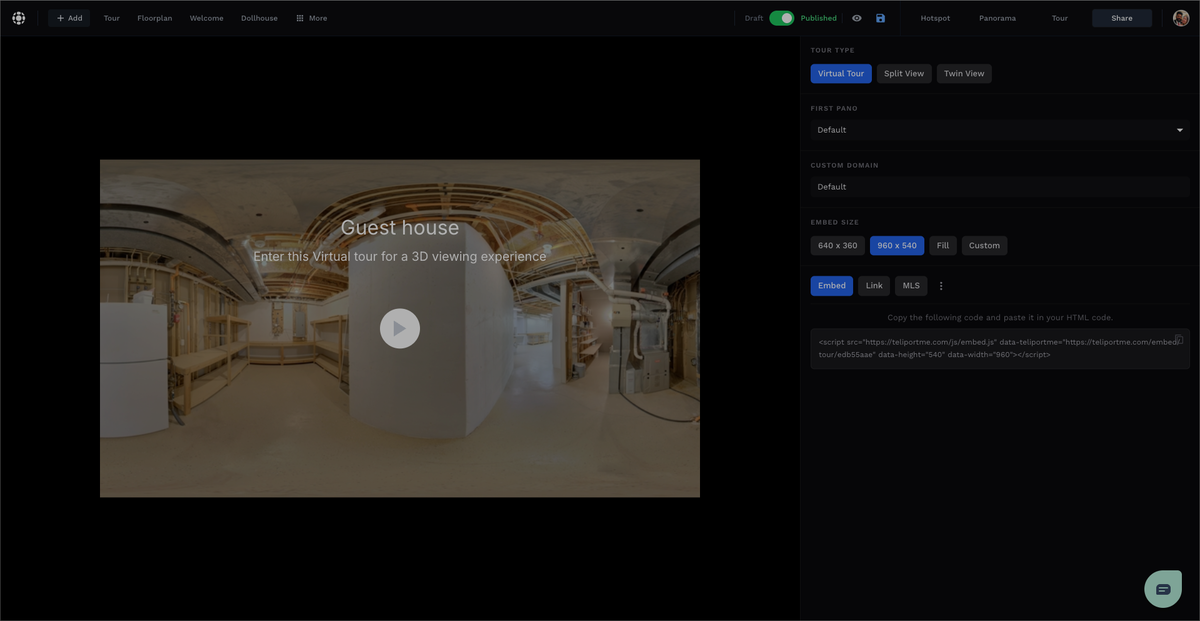The height and width of the screenshot is (621, 1200).
Task: Select Split View tour type
Action: coord(904,73)
